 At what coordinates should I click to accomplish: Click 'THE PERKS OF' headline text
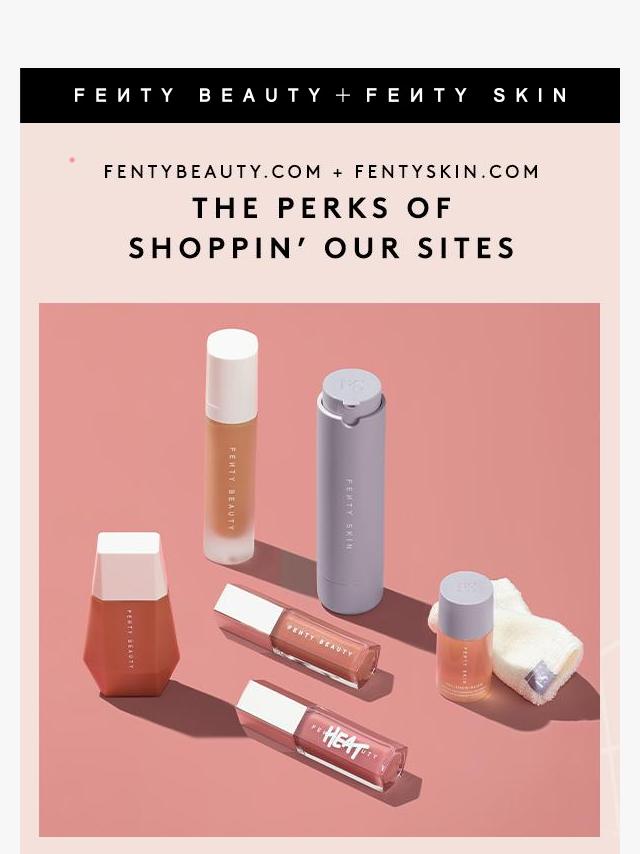[322, 208]
